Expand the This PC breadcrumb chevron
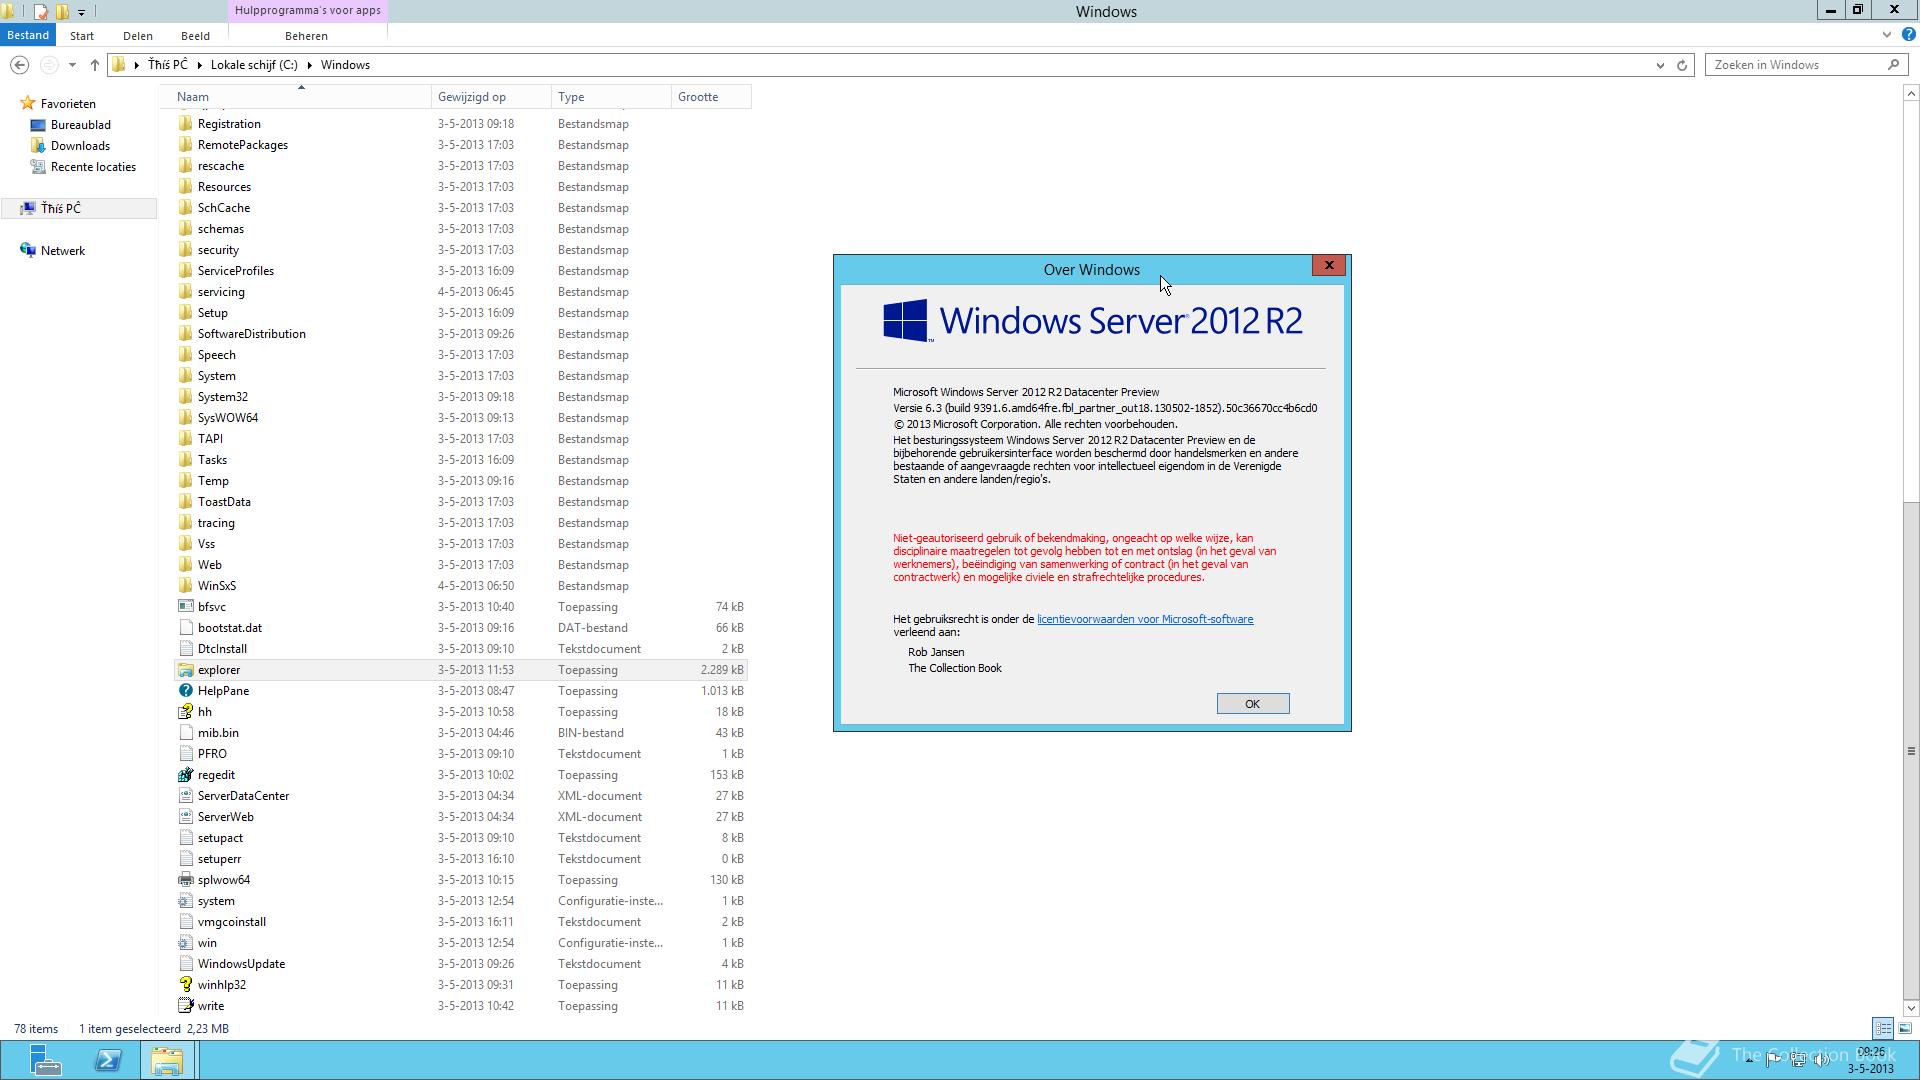Viewport: 1920px width, 1080px height. tap(199, 65)
